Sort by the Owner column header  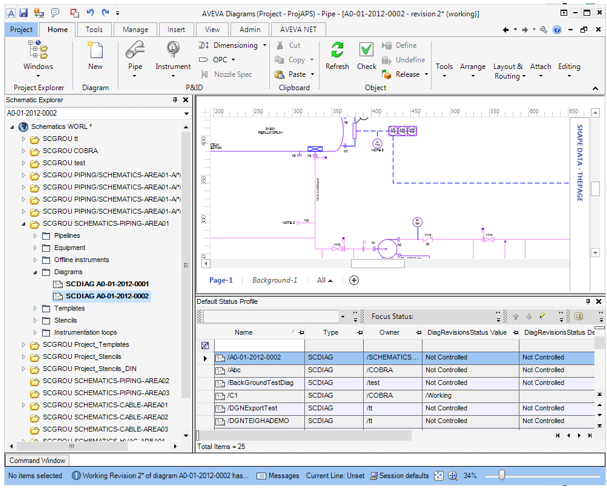(x=389, y=332)
